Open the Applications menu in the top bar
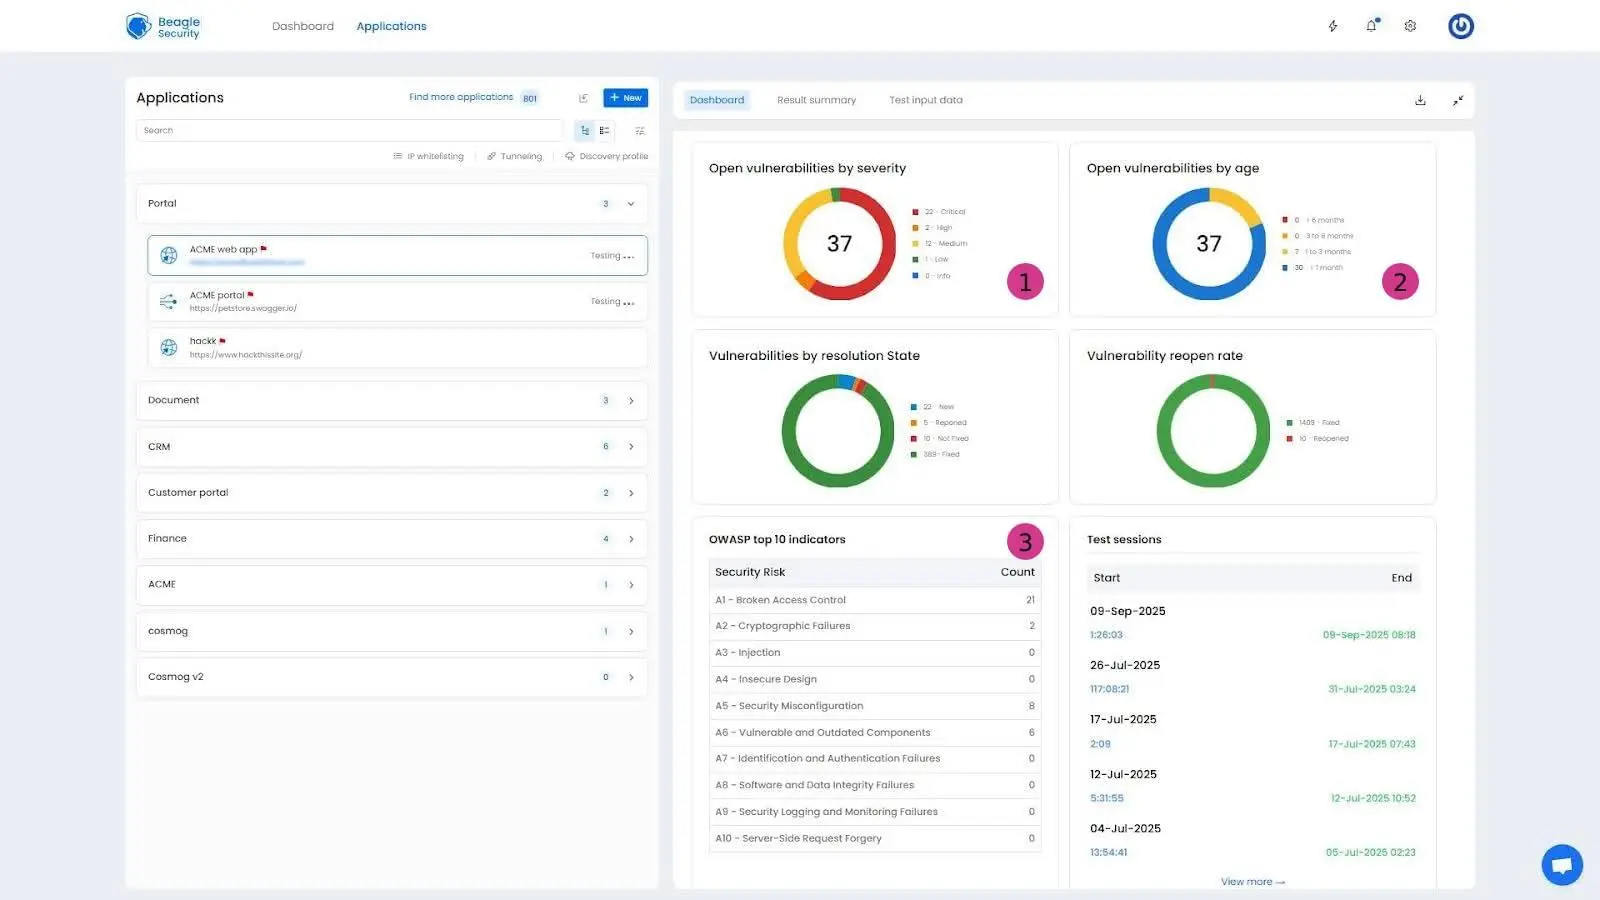Viewport: 1600px width, 900px height. (391, 26)
